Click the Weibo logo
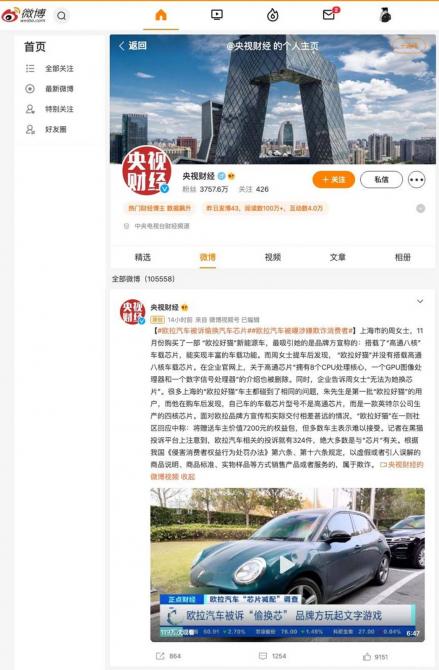Image resolution: width=439 pixels, height=670 pixels. pos(24,15)
